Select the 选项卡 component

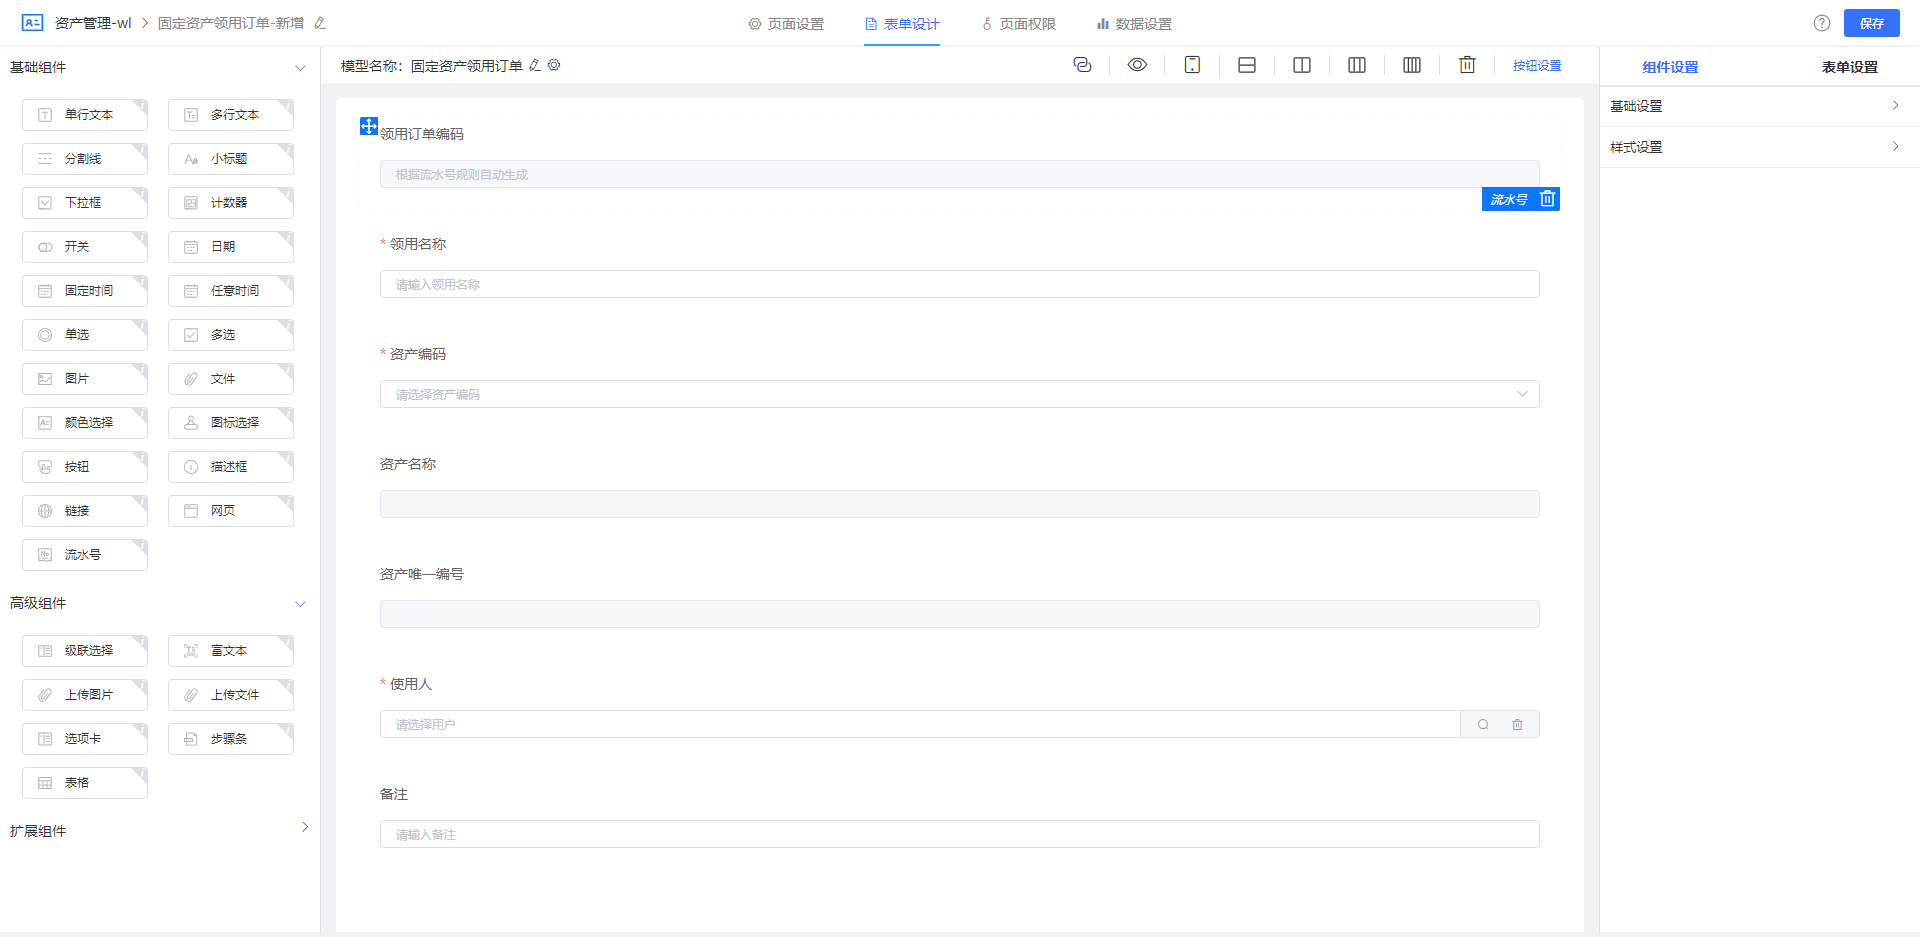85,739
